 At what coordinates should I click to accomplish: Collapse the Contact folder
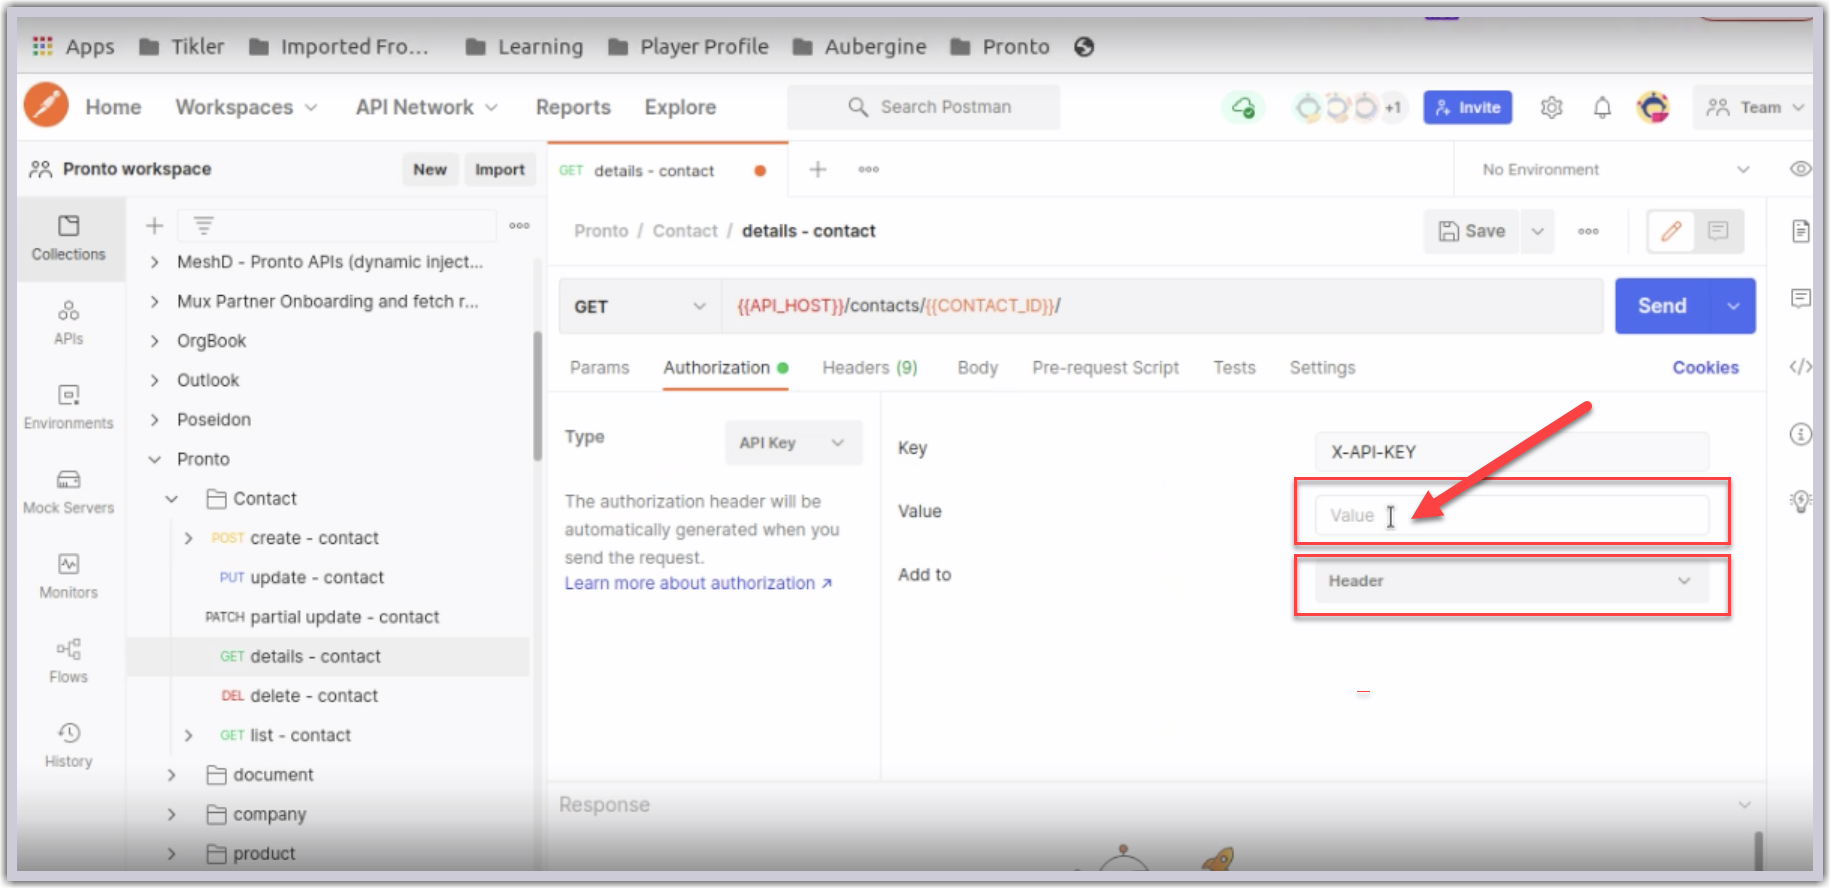(171, 499)
